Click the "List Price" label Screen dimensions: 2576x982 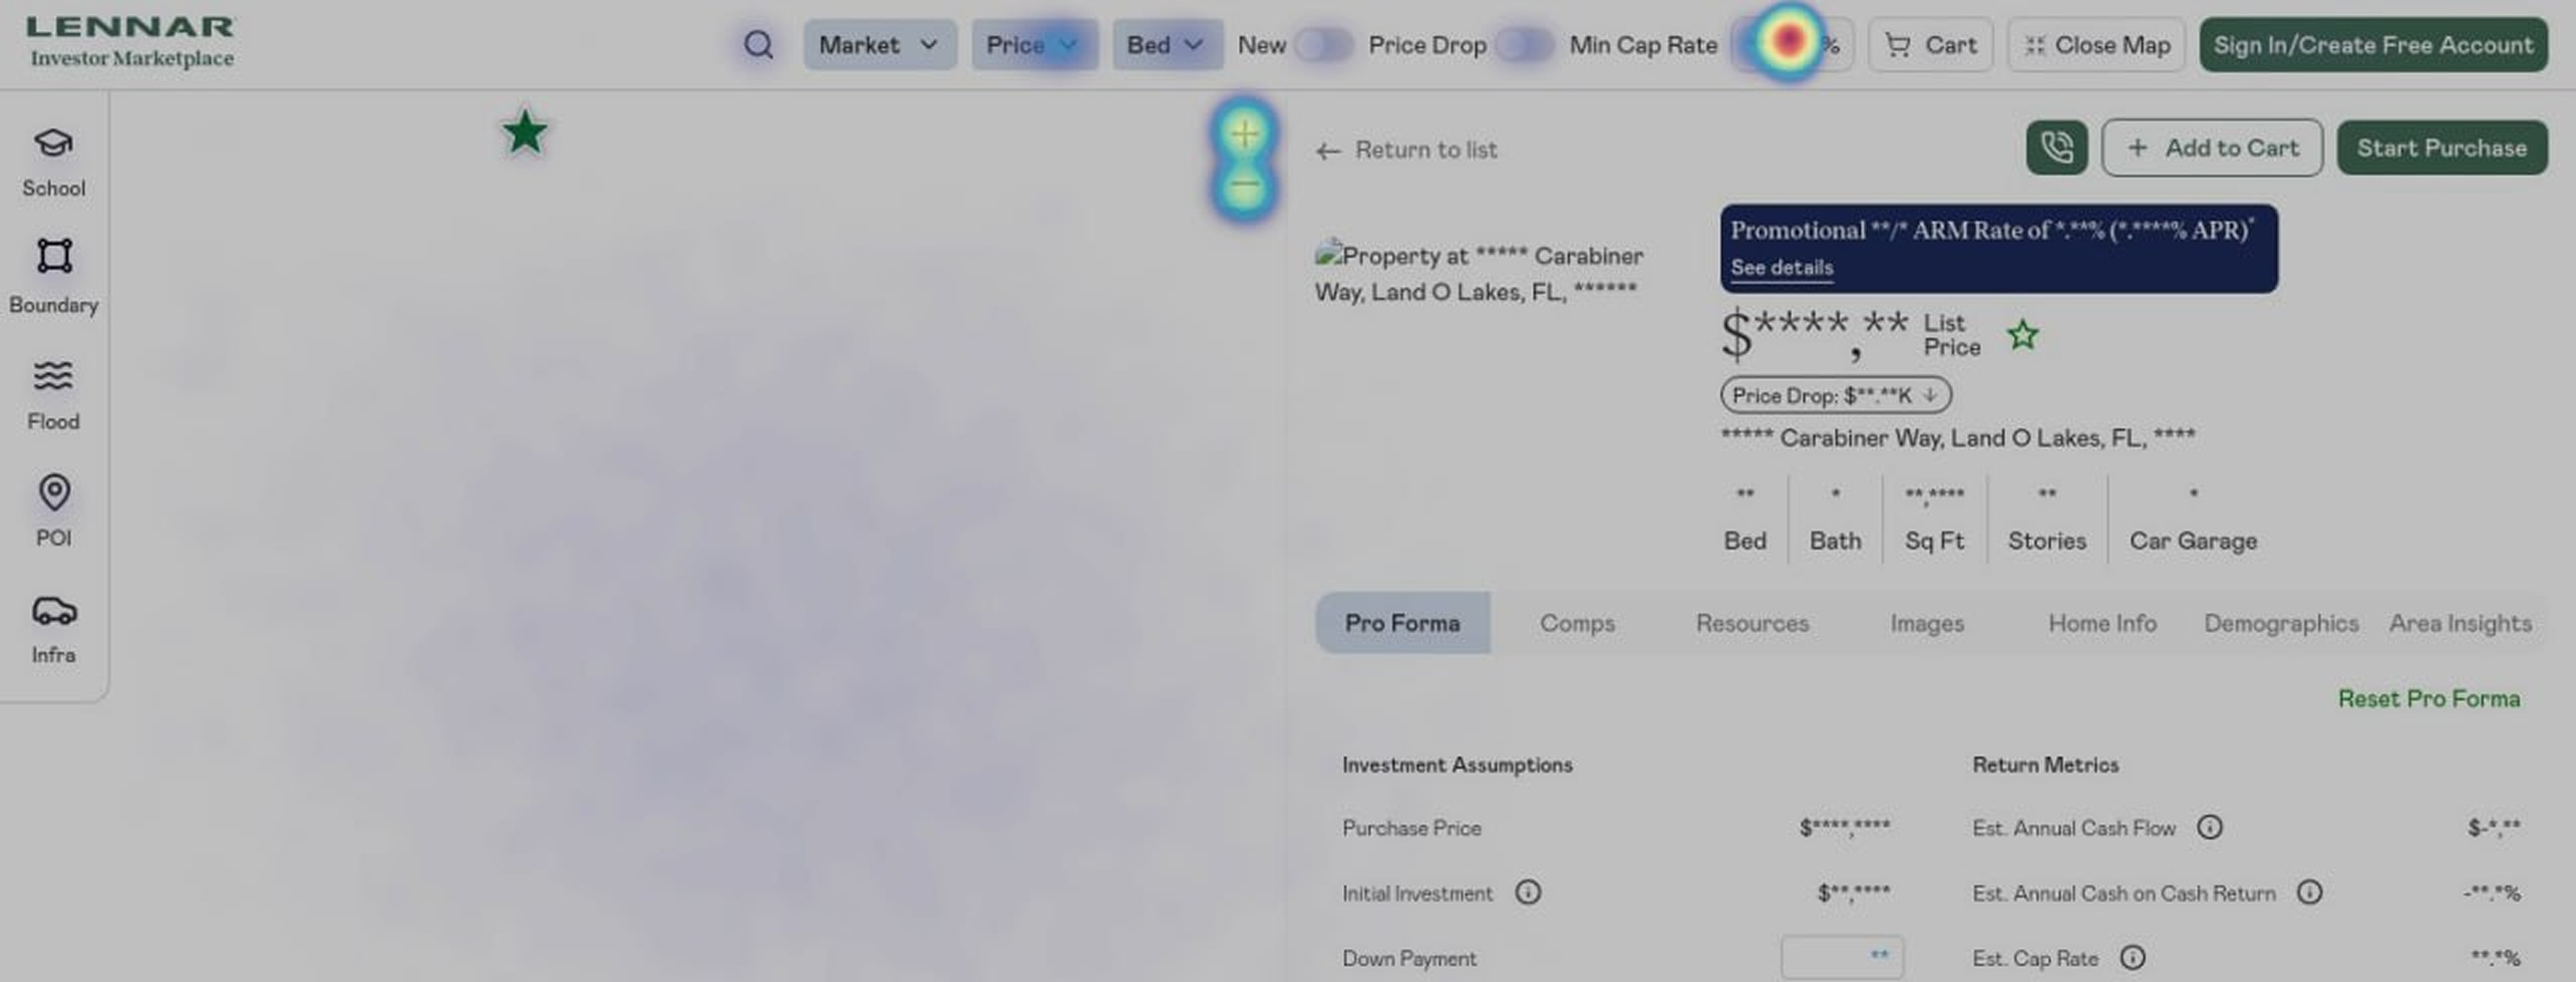[1952, 335]
